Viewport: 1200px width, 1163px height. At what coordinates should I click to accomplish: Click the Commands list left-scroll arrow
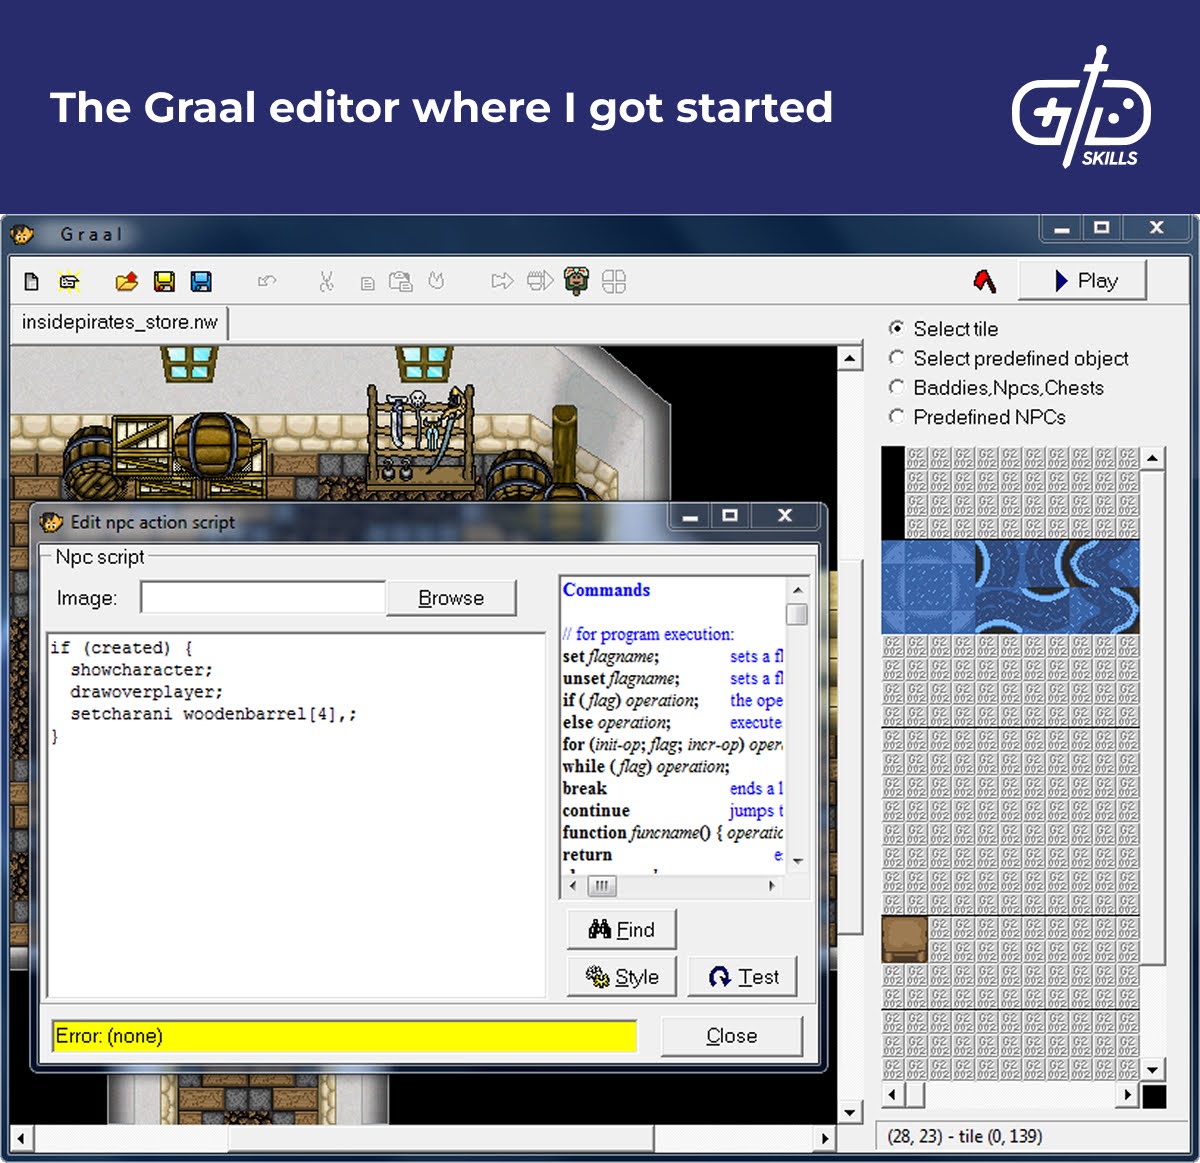coord(572,886)
